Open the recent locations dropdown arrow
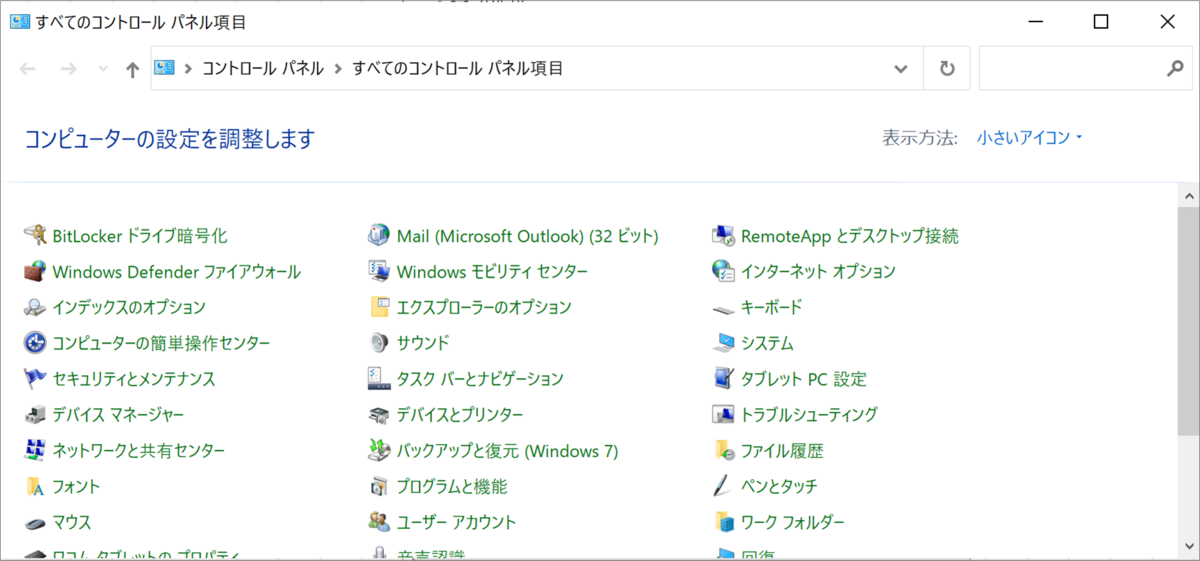This screenshot has width=1200, height=561. (103, 69)
